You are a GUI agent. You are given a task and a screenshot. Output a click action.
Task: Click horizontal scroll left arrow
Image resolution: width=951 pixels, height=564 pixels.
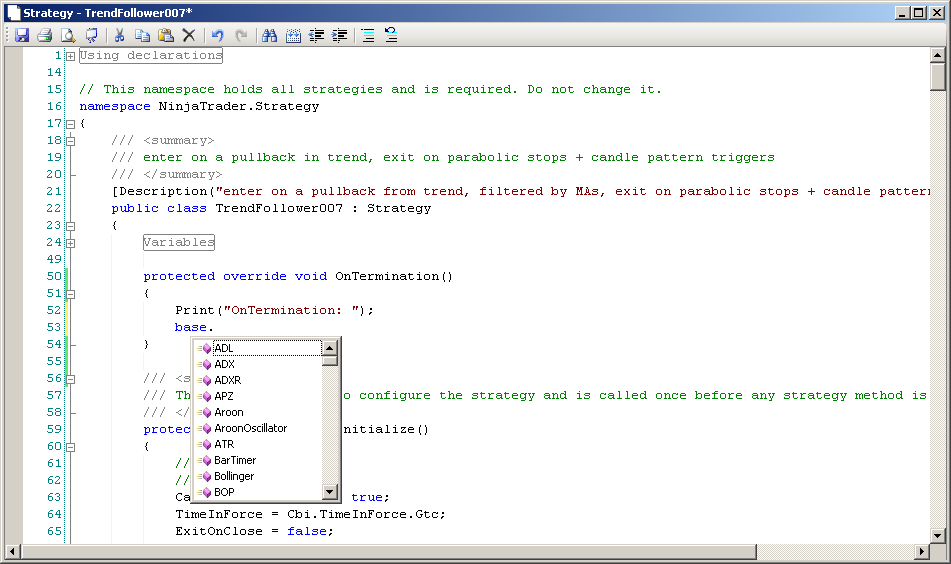[12, 552]
